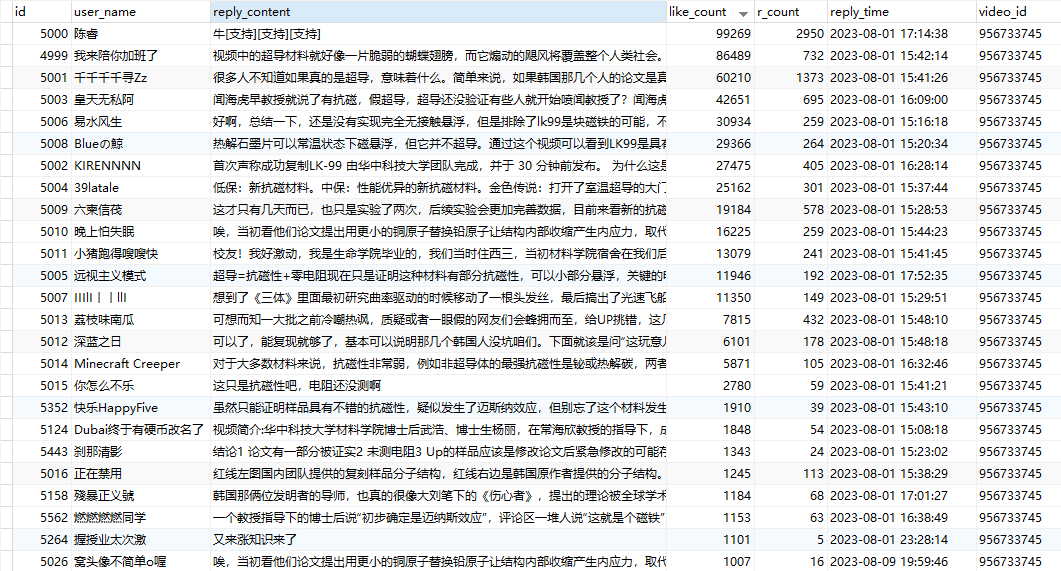The width and height of the screenshot is (1061, 571).
Task: Select the video_id column header
Action: 1018,12
